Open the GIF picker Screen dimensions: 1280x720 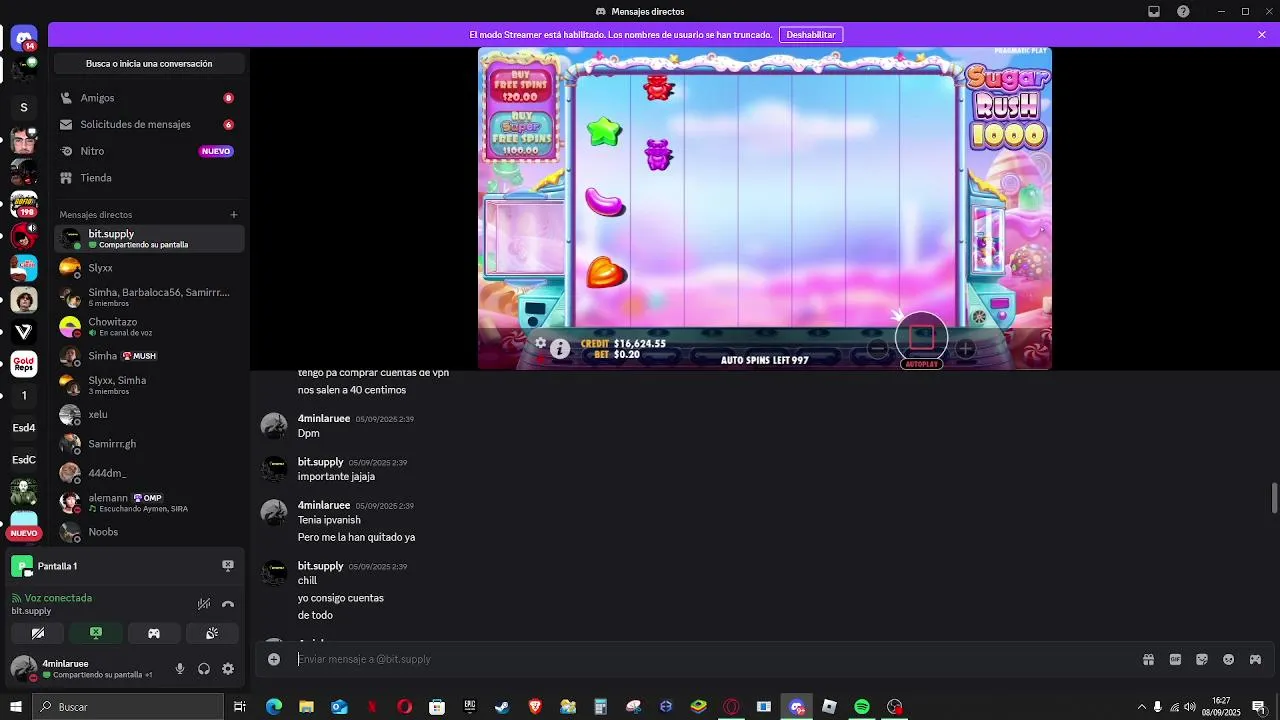(1175, 659)
